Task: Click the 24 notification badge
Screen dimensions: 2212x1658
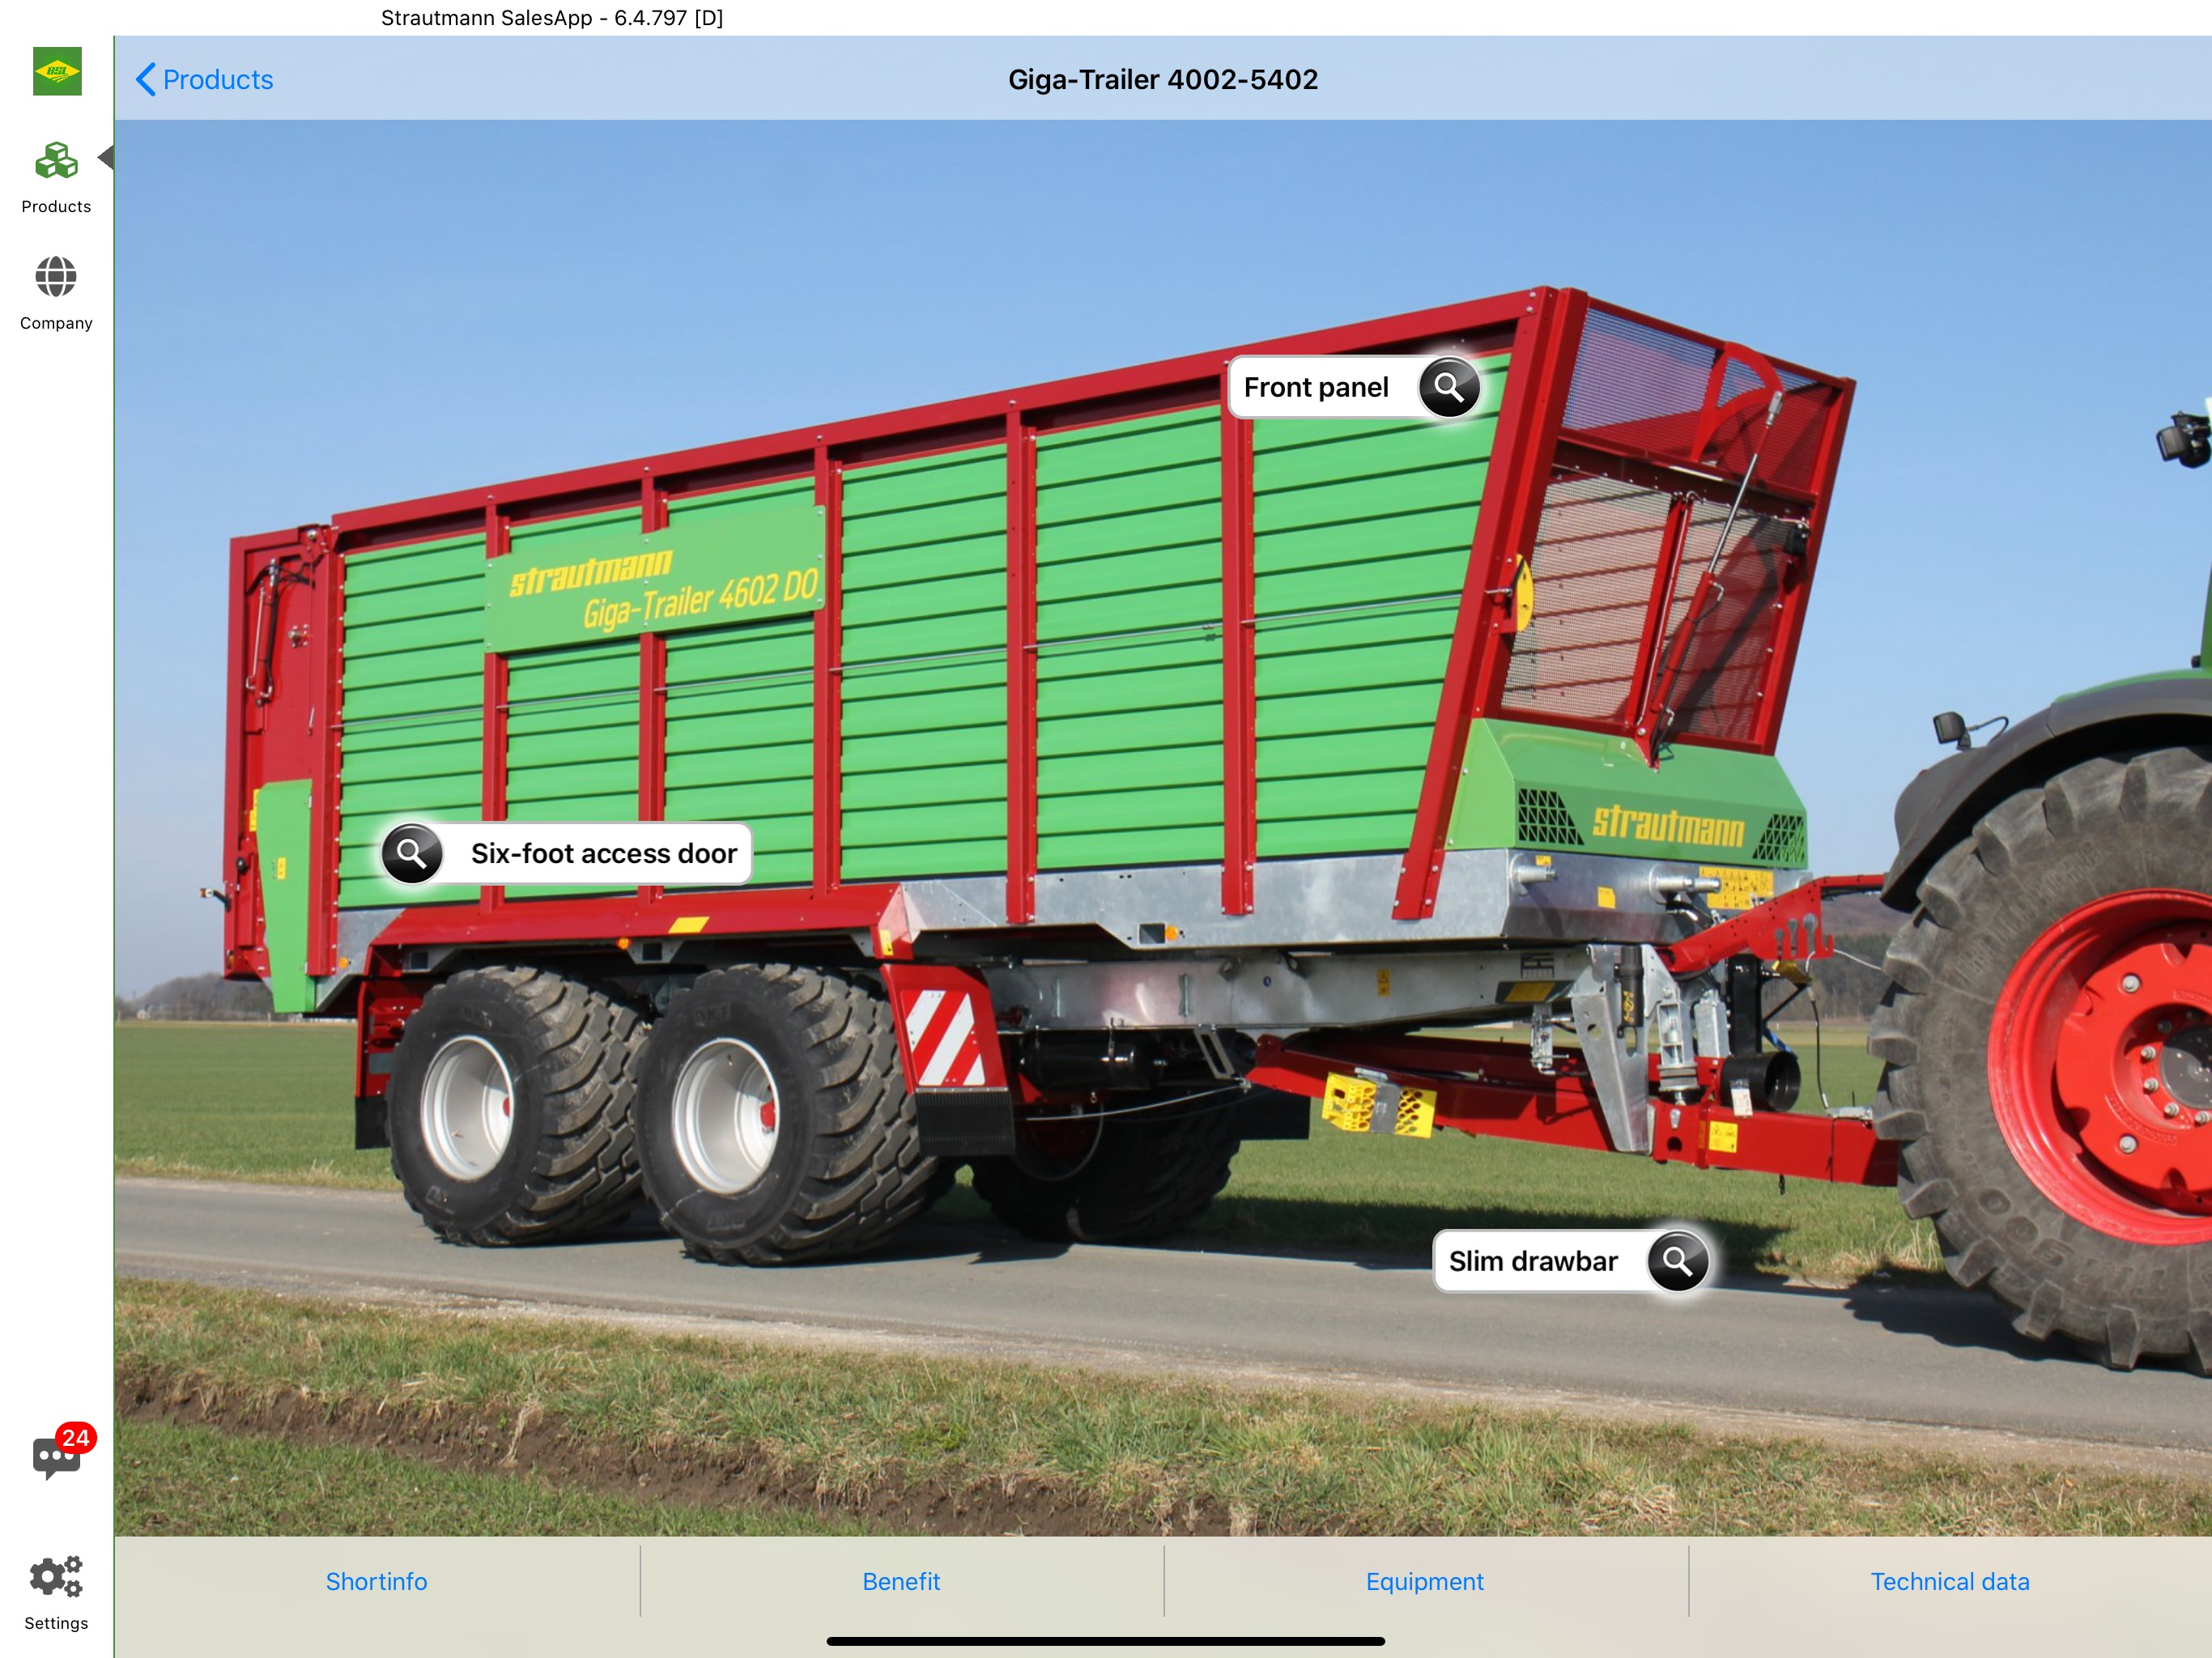Action: 76,1438
